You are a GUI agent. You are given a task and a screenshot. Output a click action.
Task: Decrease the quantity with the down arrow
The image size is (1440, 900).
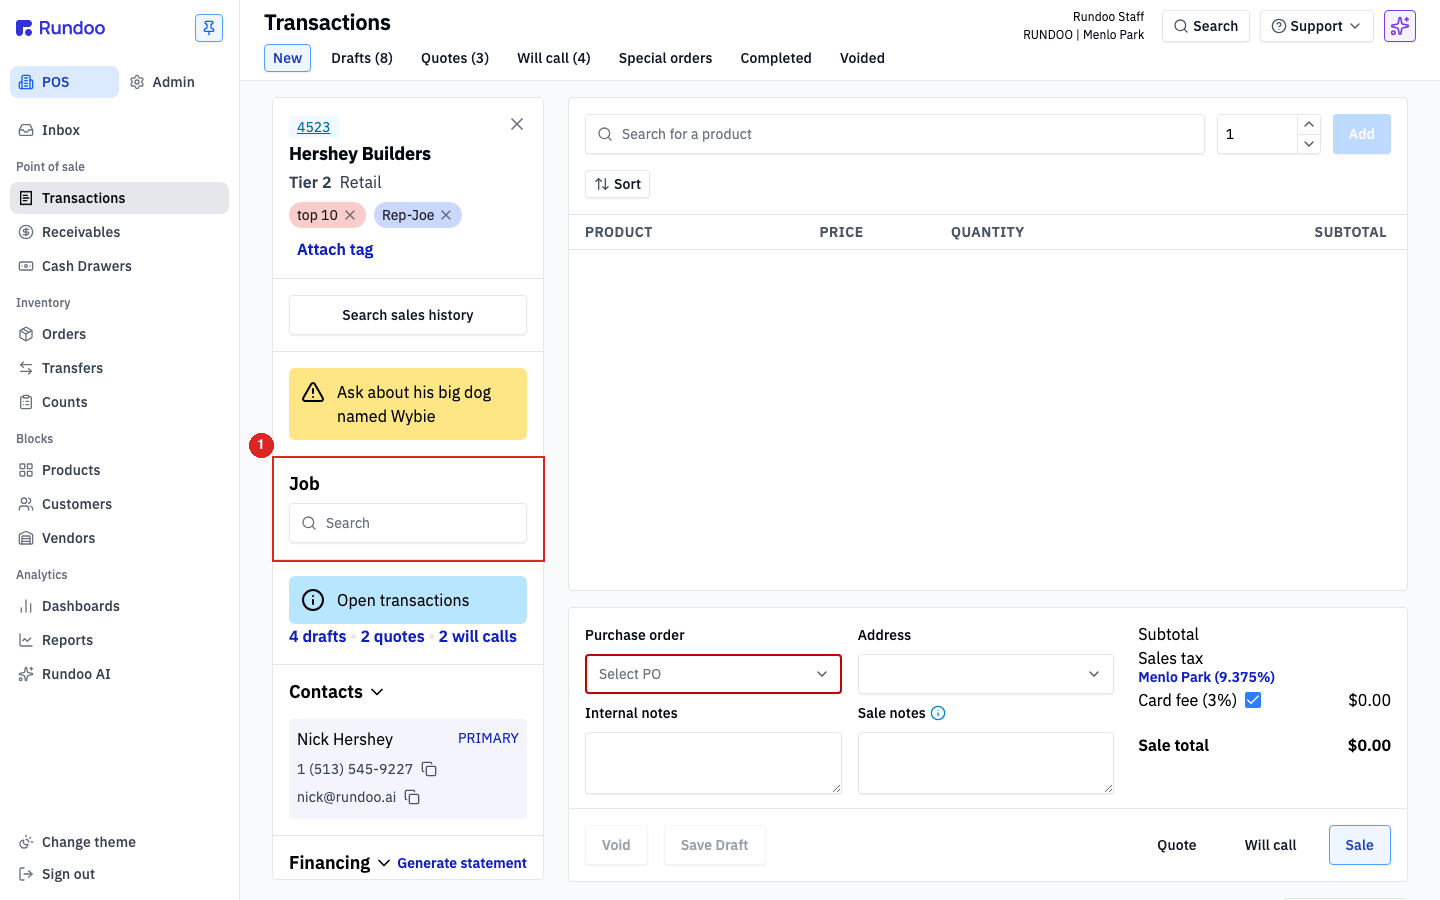click(1309, 144)
